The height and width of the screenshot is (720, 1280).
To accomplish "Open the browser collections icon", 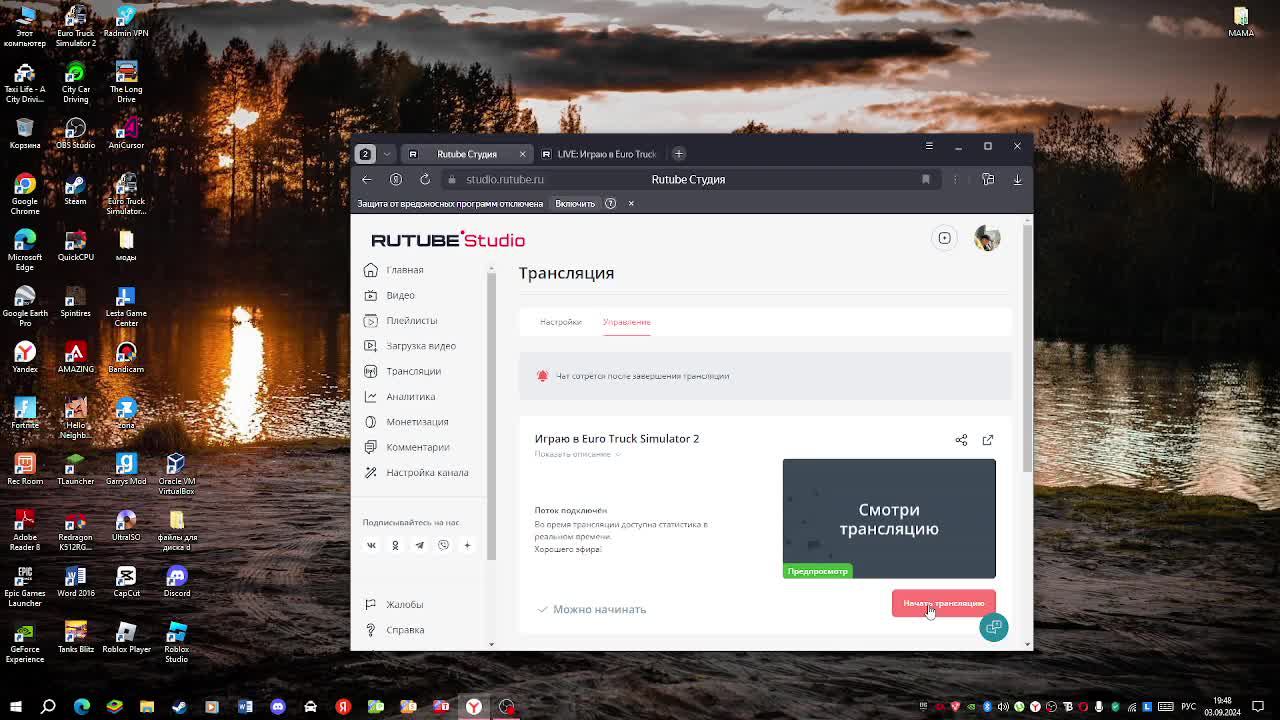I will [988, 179].
